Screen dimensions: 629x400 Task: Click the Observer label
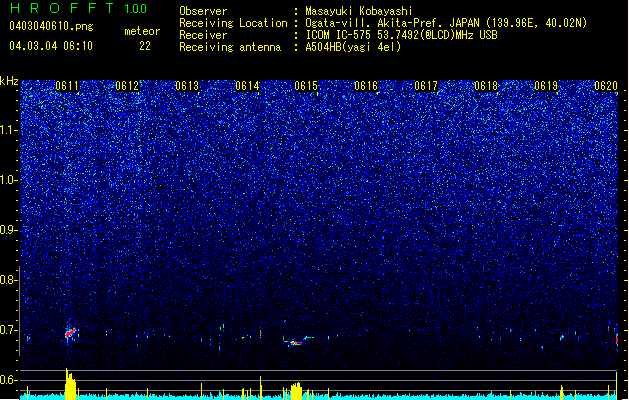[203, 11]
